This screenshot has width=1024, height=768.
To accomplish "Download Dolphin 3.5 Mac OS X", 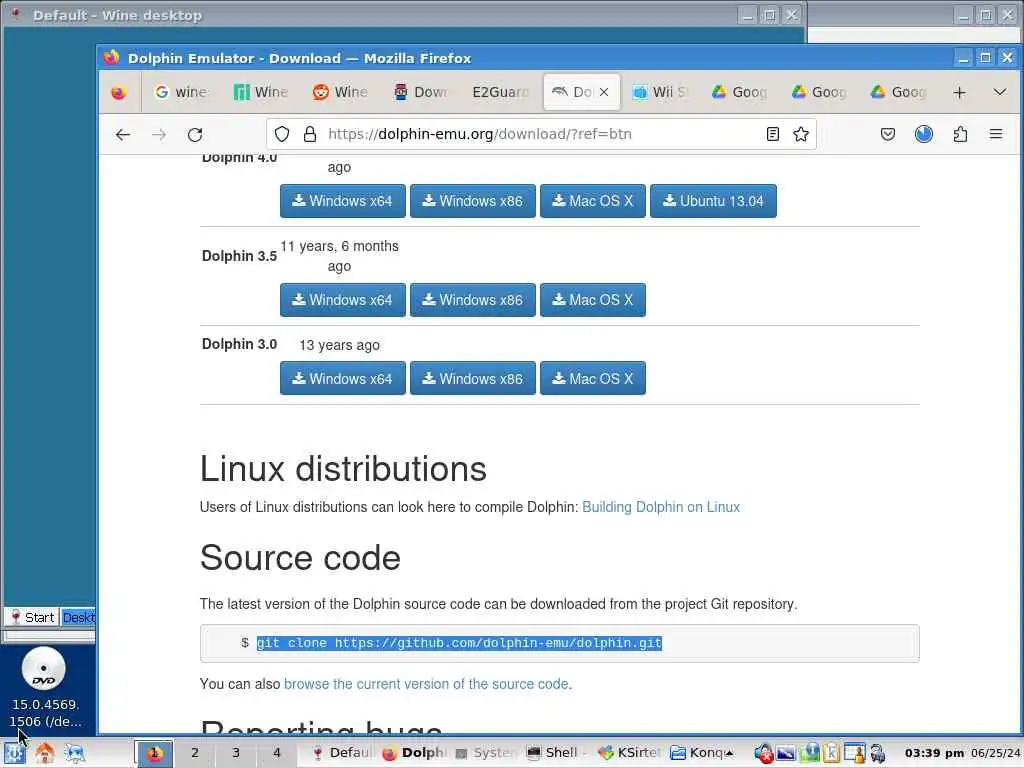I will click(x=593, y=300).
